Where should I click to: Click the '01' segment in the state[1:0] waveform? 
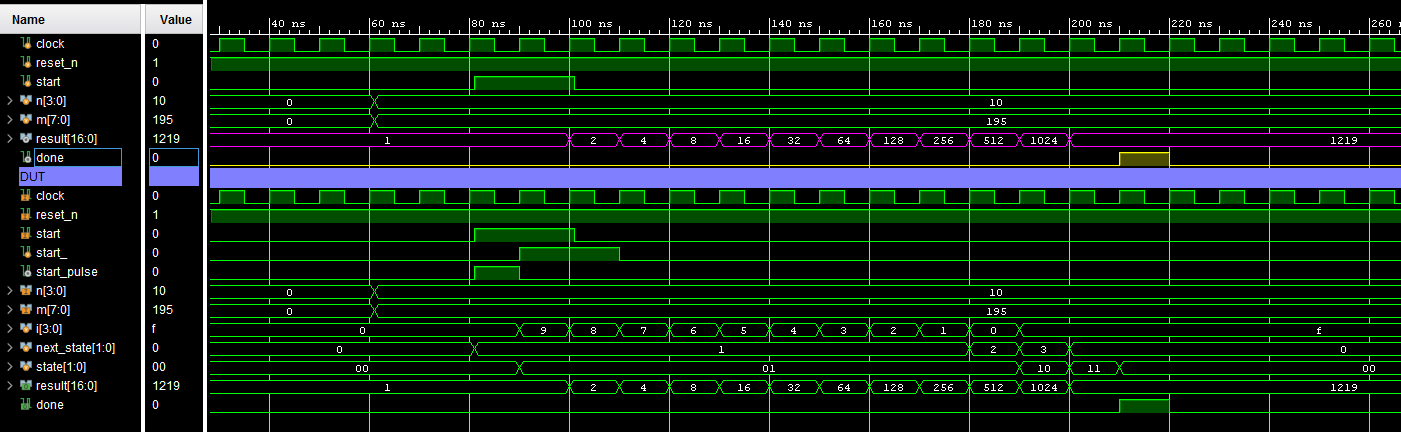(769, 367)
